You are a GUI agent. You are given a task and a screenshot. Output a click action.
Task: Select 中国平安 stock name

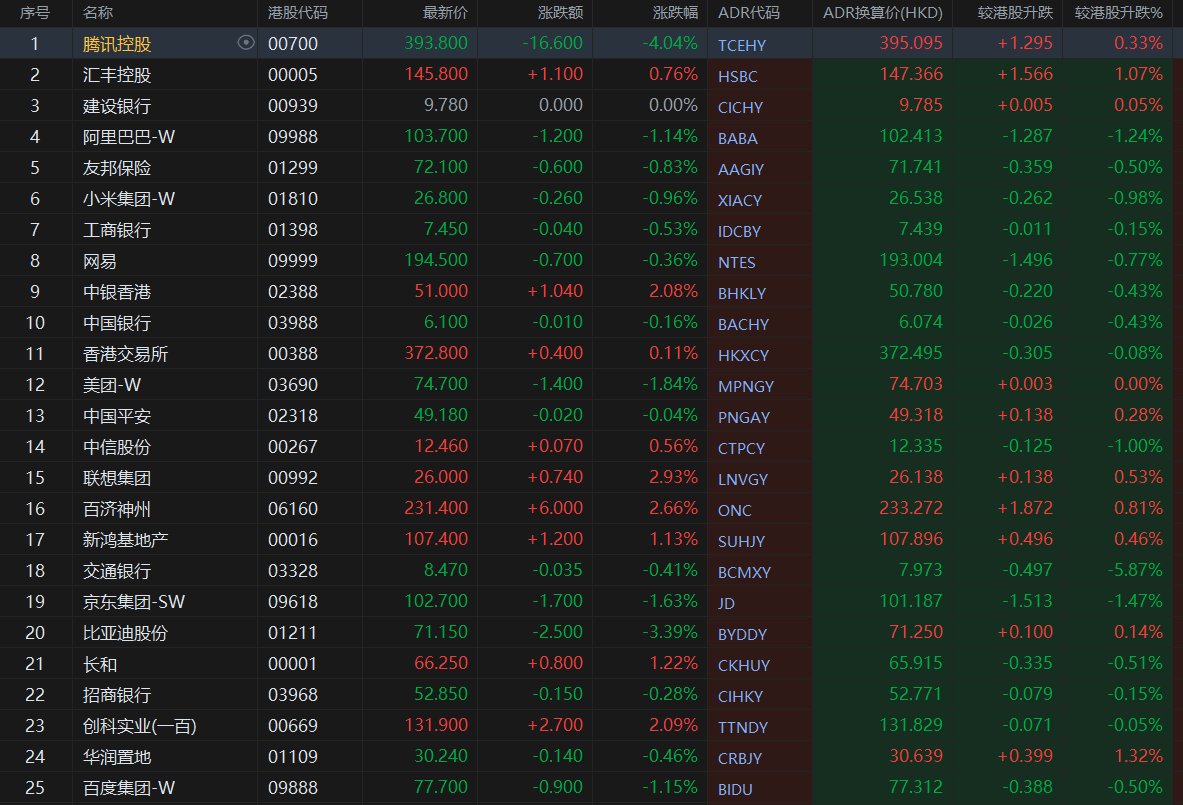[x=117, y=416]
